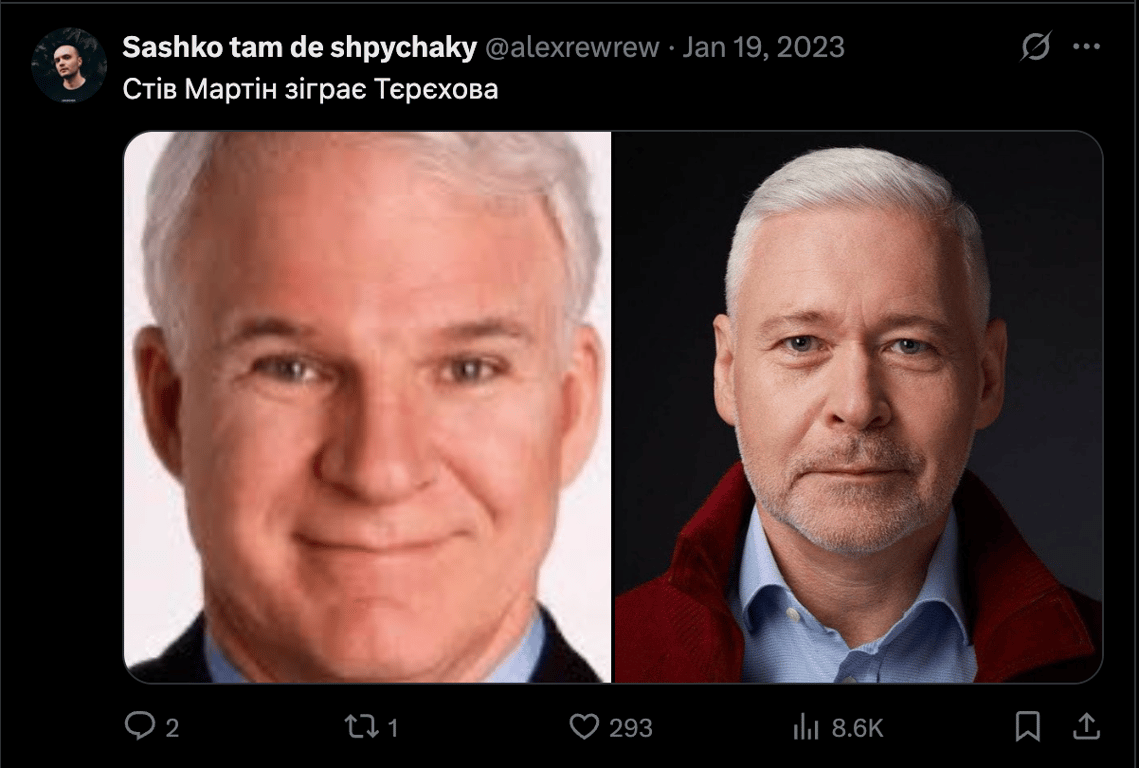Open the @alexrewrew handle link
1139x768 pixels.
coord(572,47)
